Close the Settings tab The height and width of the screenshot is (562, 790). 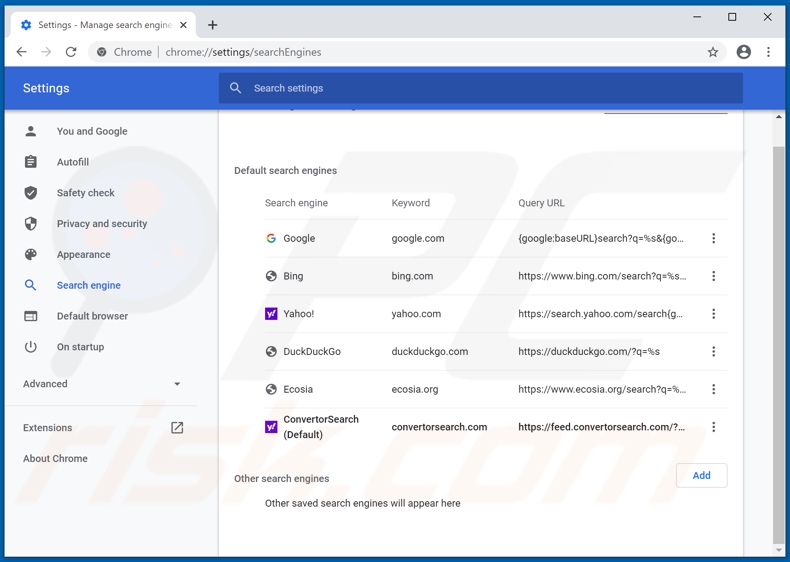click(183, 25)
